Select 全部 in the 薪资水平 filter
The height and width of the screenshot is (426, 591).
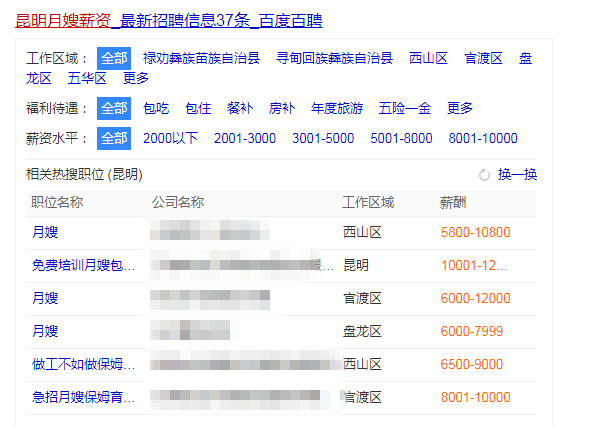click(114, 138)
